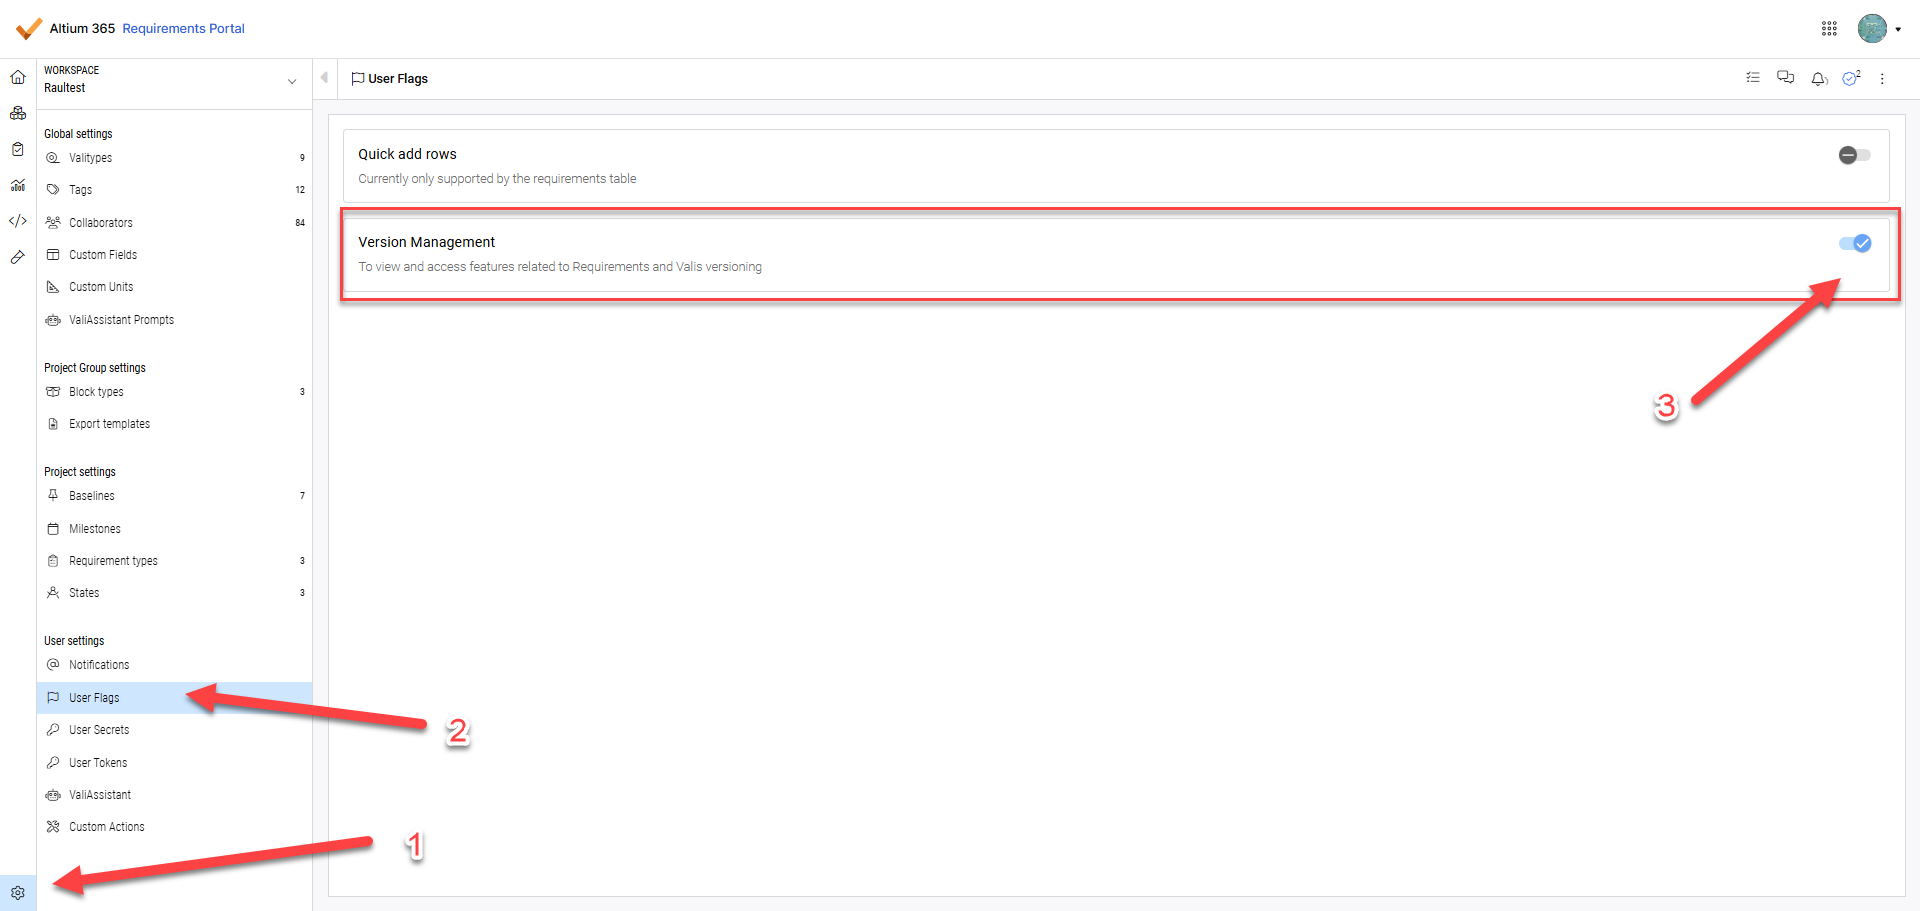1920x911 pixels.
Task: Click the Collaborators people icon
Action: [x=53, y=223]
